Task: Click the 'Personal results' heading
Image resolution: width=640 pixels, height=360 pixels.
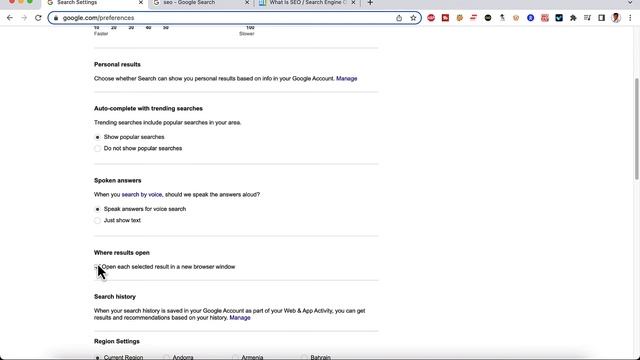Action: coord(117,64)
